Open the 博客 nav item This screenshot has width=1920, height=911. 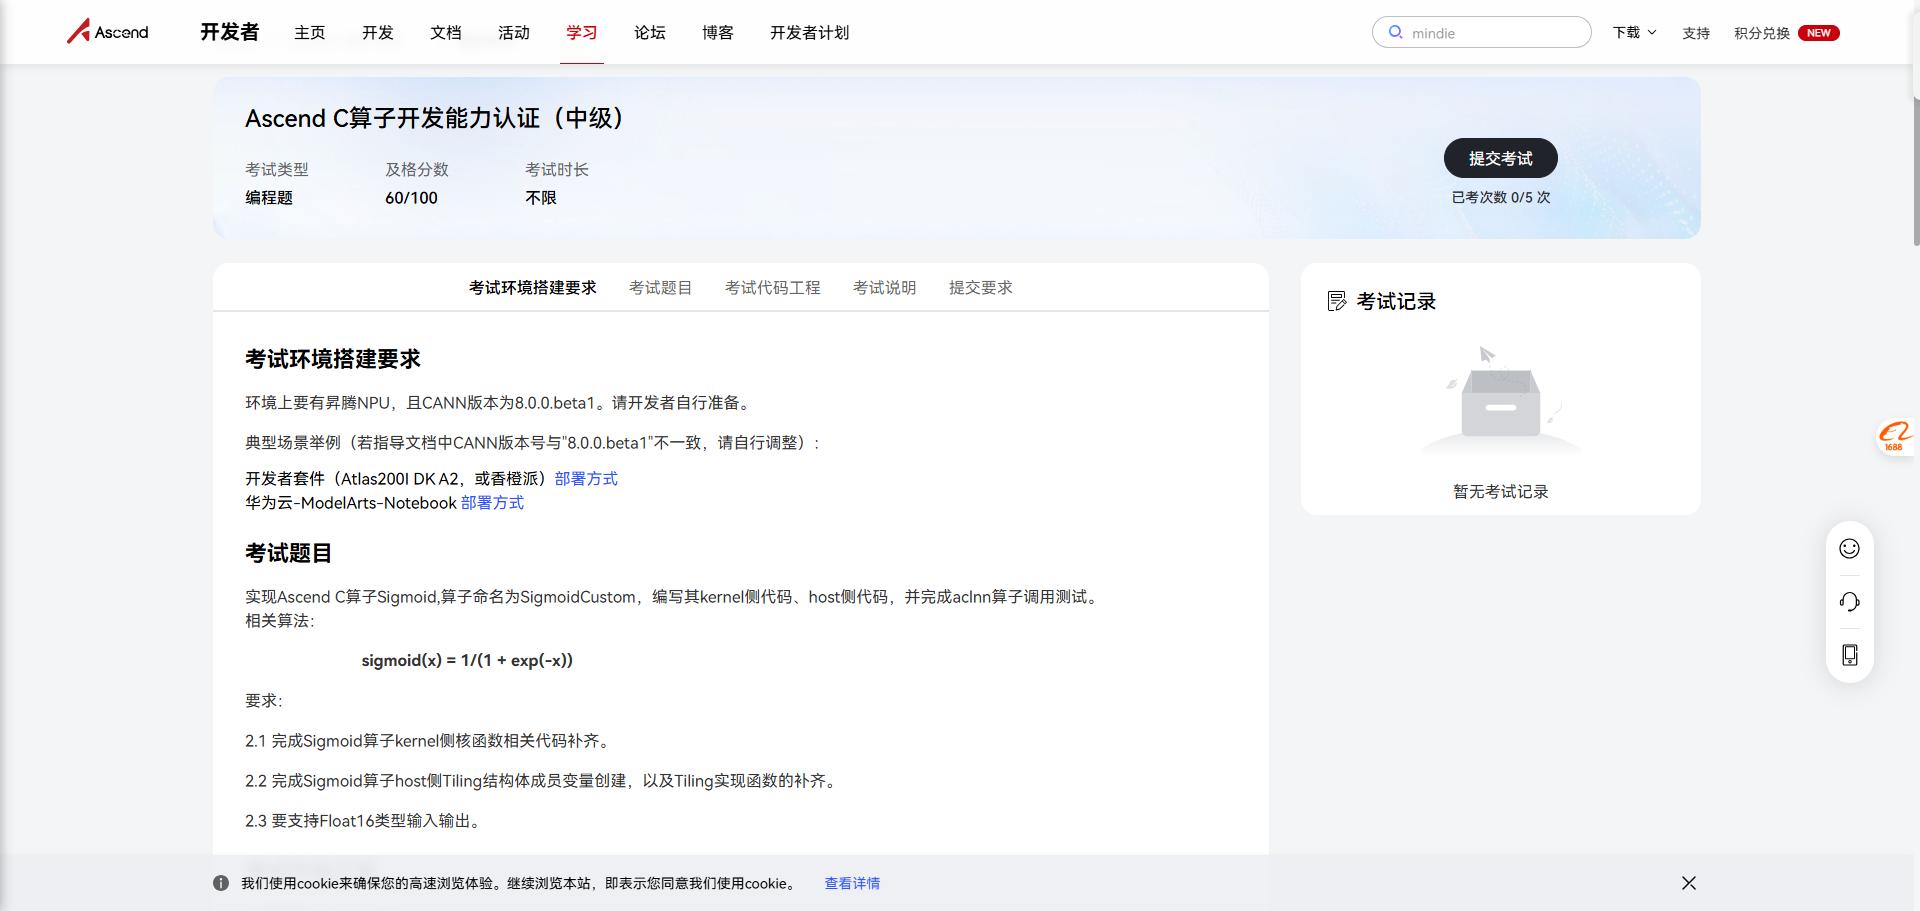coord(717,33)
